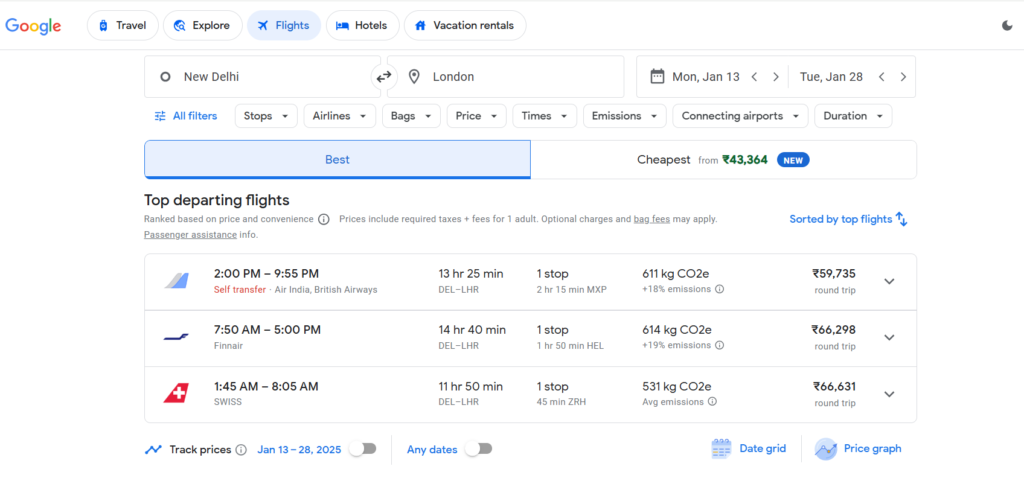Go to previous day for Mon, Jan 13
1024x478 pixels.
pyautogui.click(x=754, y=77)
